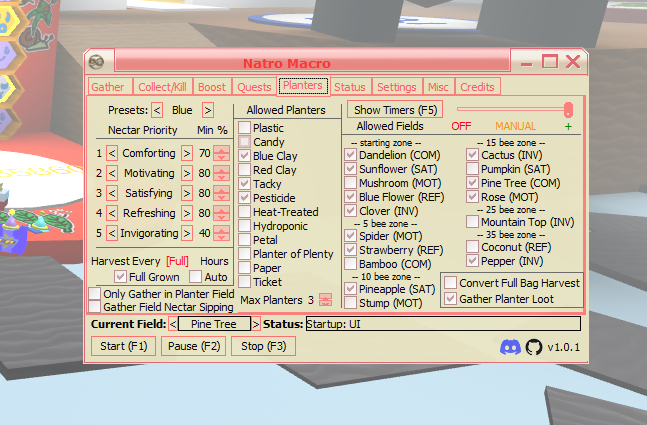Open the GitHub repository icon

point(534,347)
